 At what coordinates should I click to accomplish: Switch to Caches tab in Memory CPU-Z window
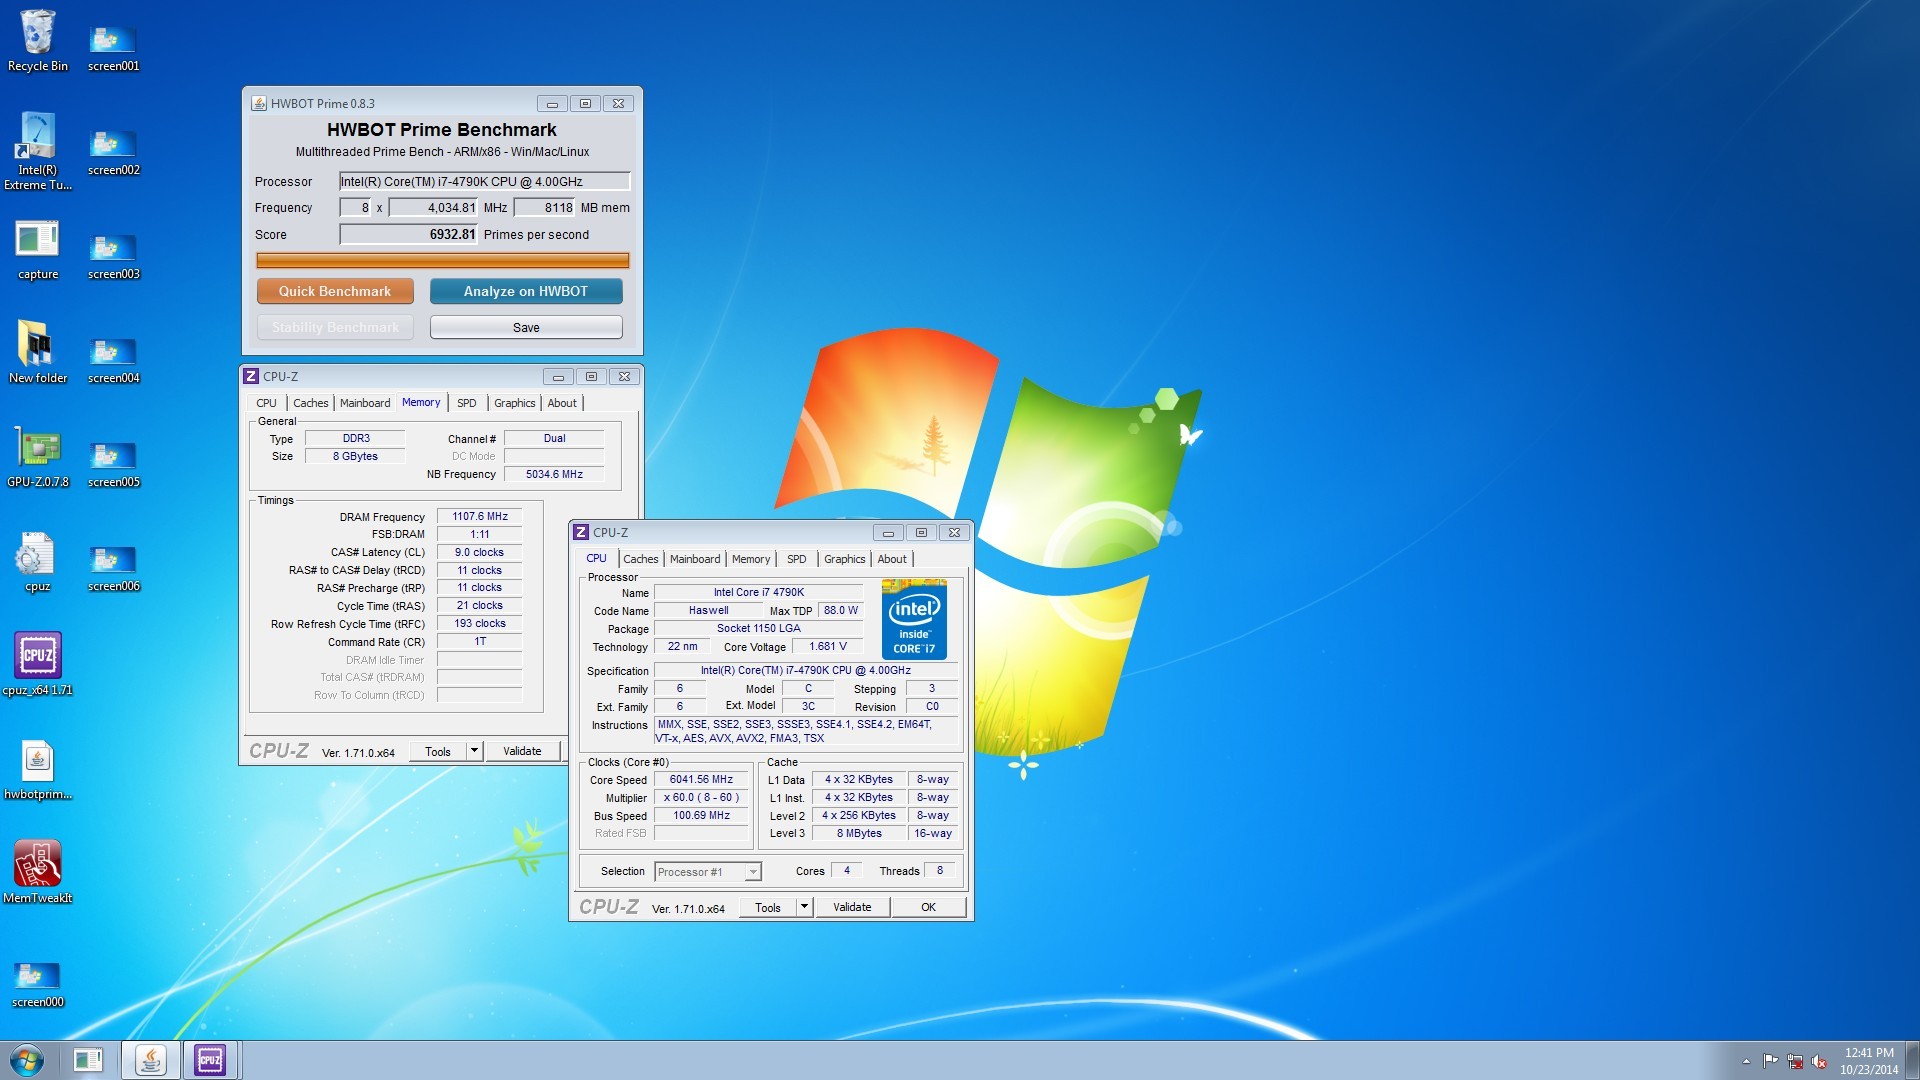pos(310,403)
